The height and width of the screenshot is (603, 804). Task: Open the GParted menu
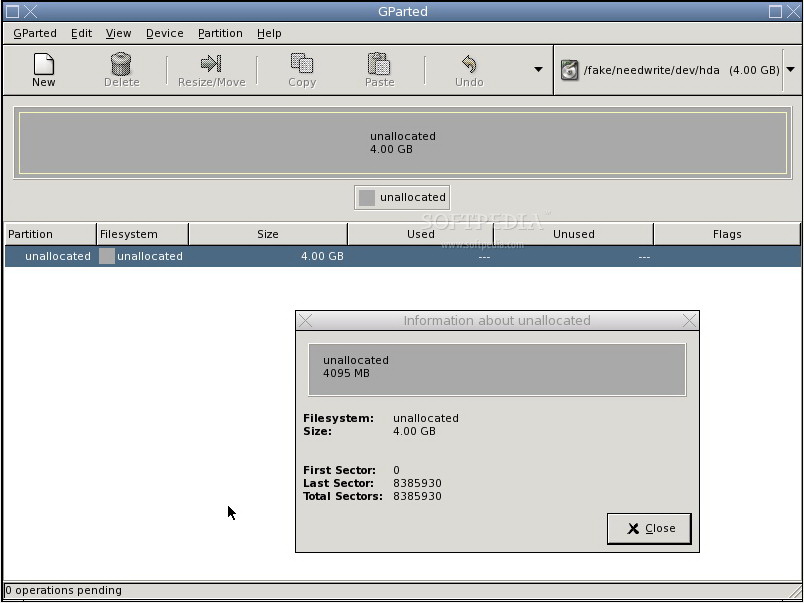click(x=35, y=33)
